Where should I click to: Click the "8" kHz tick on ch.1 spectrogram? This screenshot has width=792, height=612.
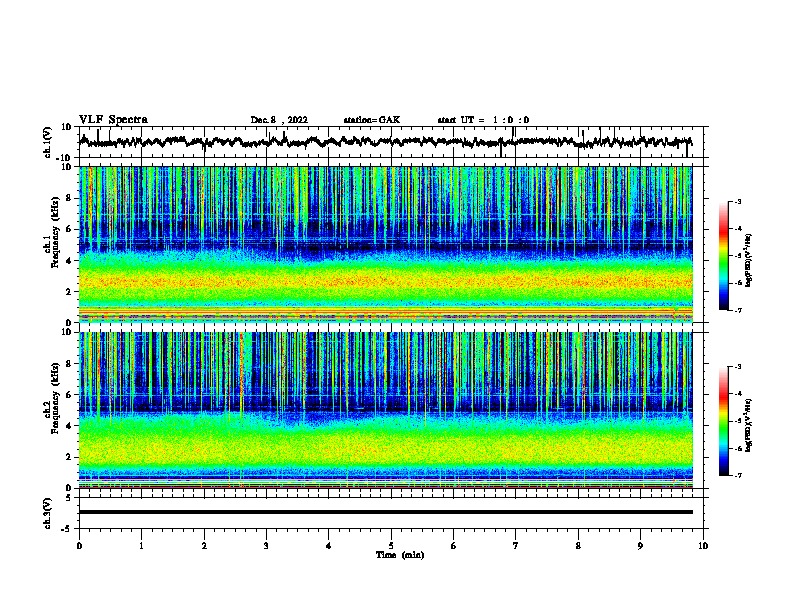click(x=69, y=198)
